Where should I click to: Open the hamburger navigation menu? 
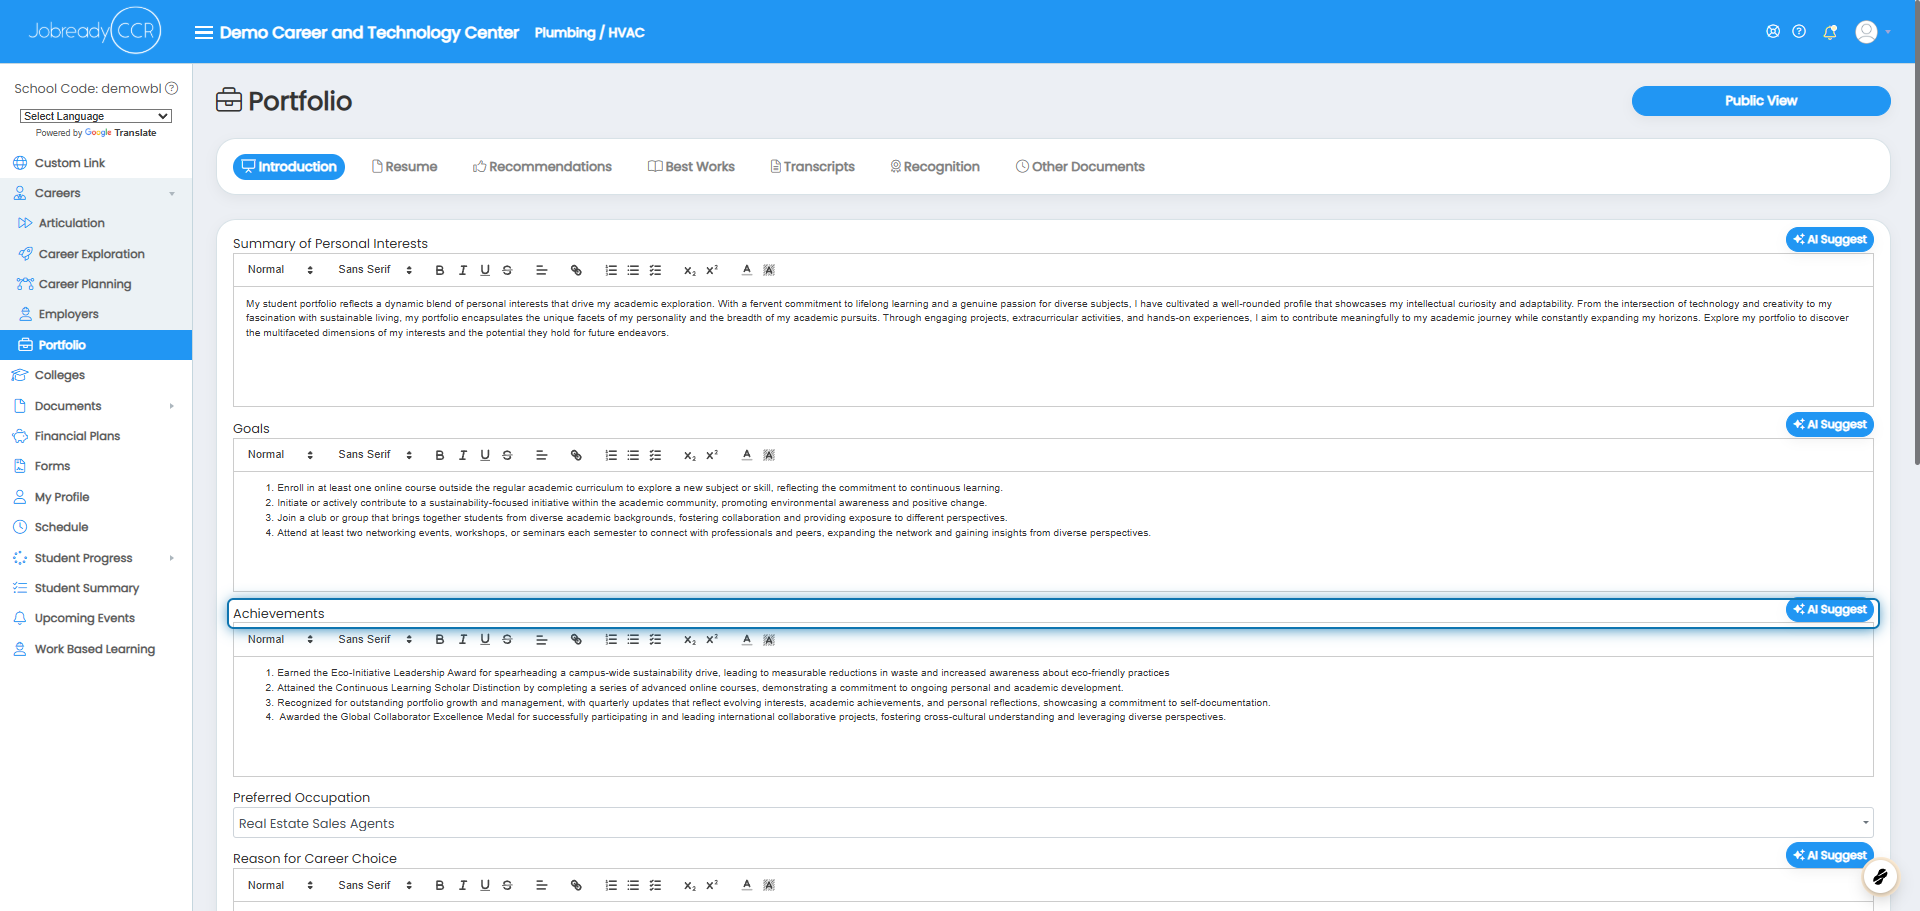point(203,33)
